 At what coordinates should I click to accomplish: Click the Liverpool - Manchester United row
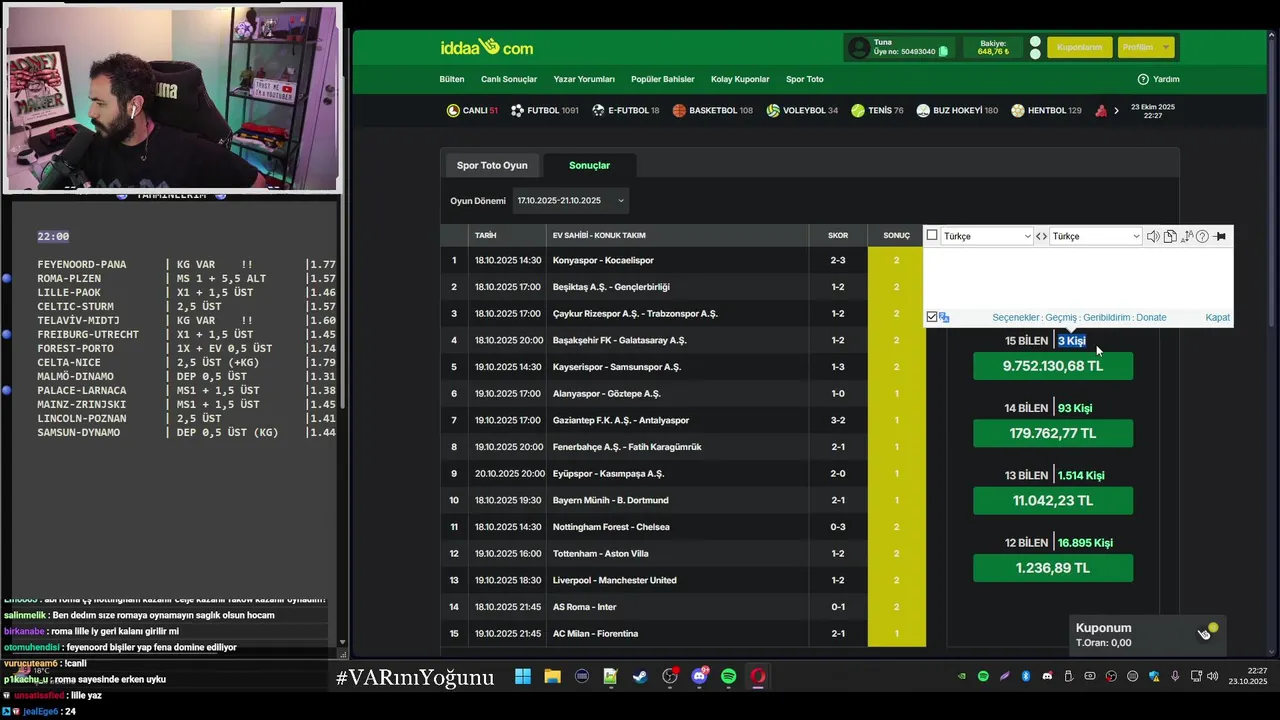point(683,580)
